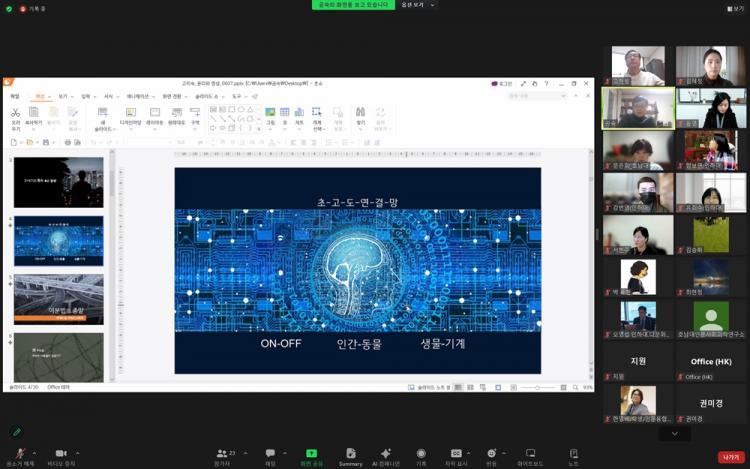Expand reactions options arrow

[504, 453]
